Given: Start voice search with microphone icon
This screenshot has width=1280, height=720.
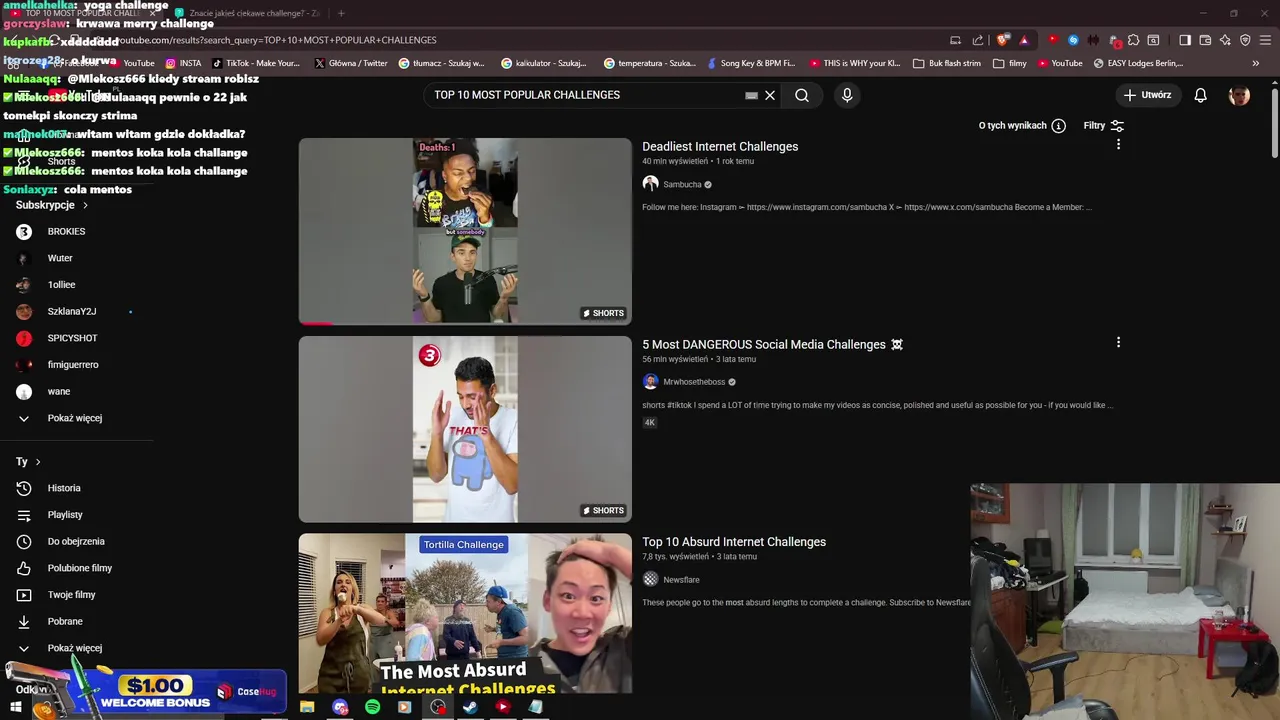Looking at the screenshot, I should [x=847, y=95].
